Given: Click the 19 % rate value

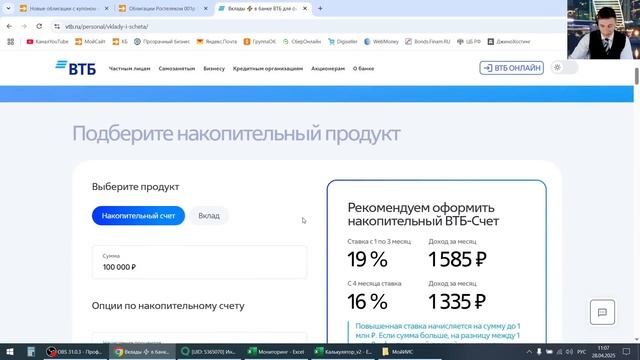Looking at the screenshot, I should click(x=367, y=260).
